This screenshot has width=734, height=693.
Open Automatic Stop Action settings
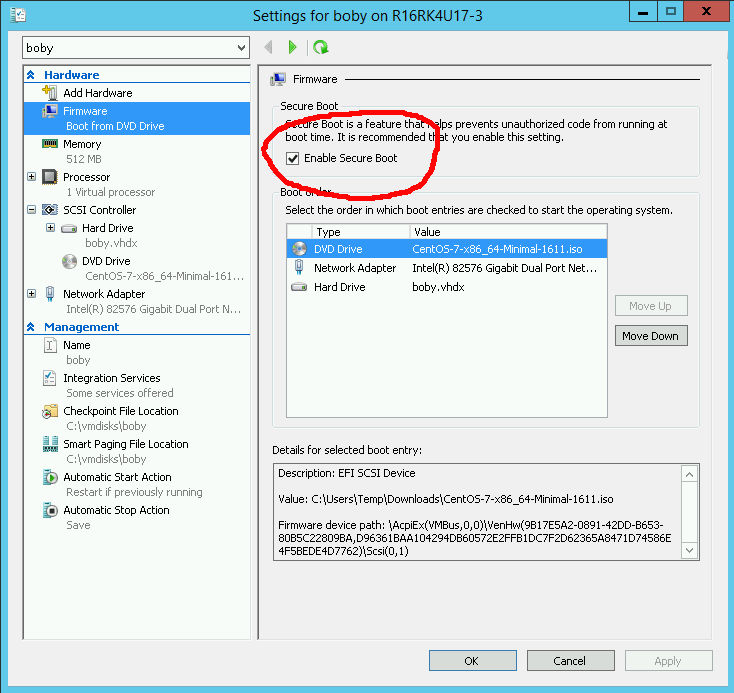click(x=137, y=517)
